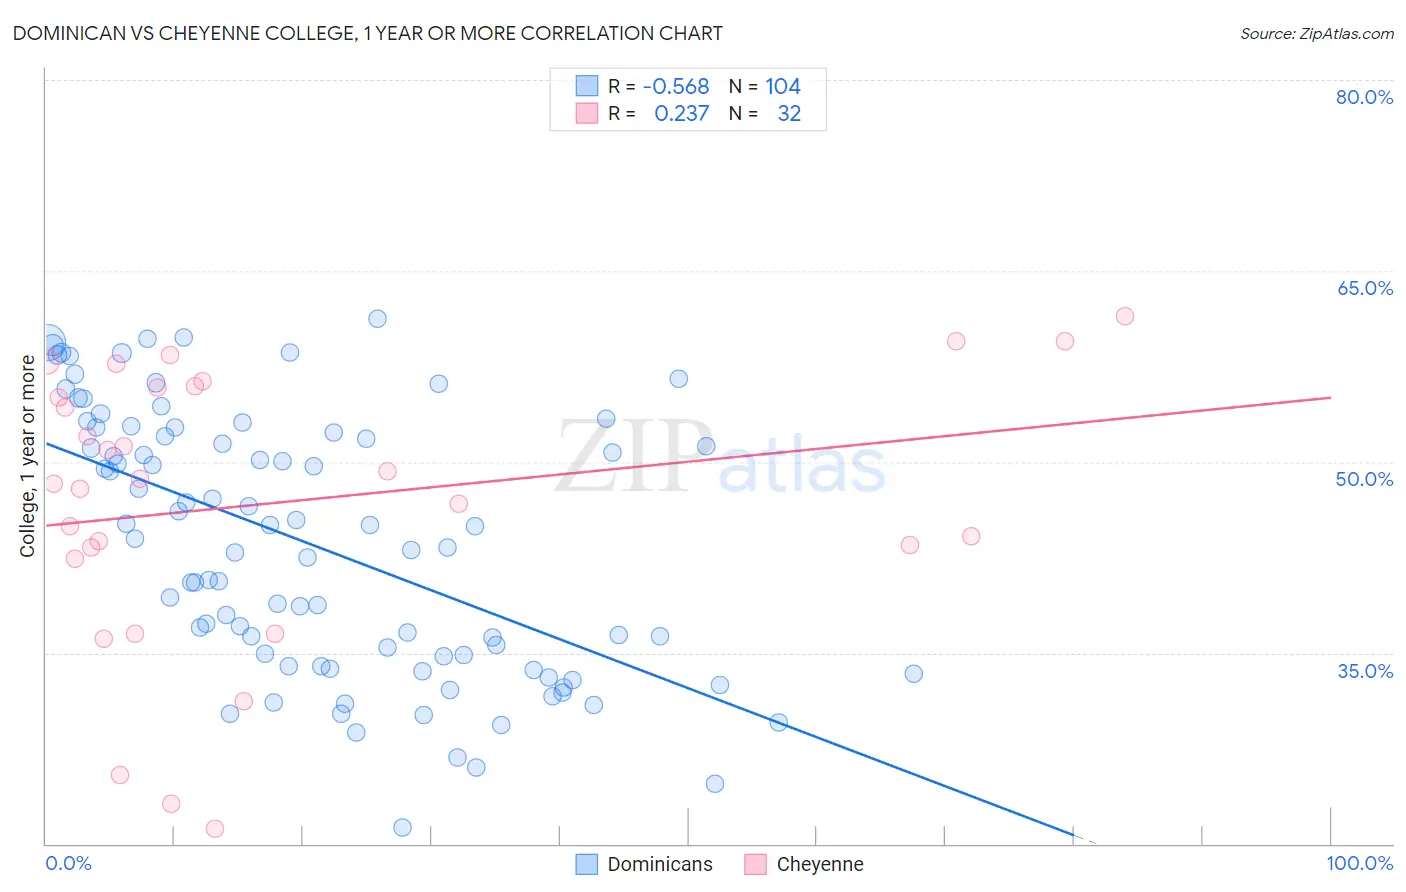This screenshot has height=892, width=1406.
Task: Click the 65.0% y-axis label
Action: 1364,288
